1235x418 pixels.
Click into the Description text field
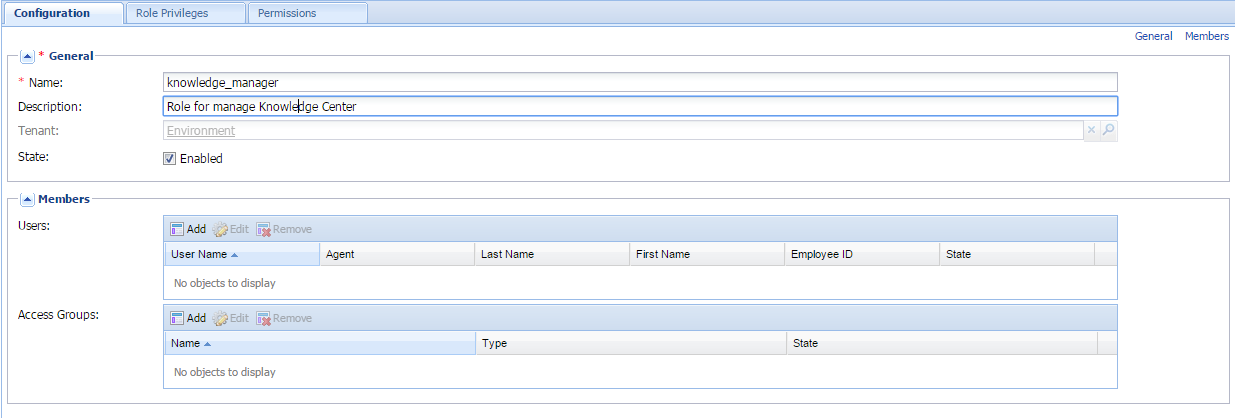[x=640, y=107]
